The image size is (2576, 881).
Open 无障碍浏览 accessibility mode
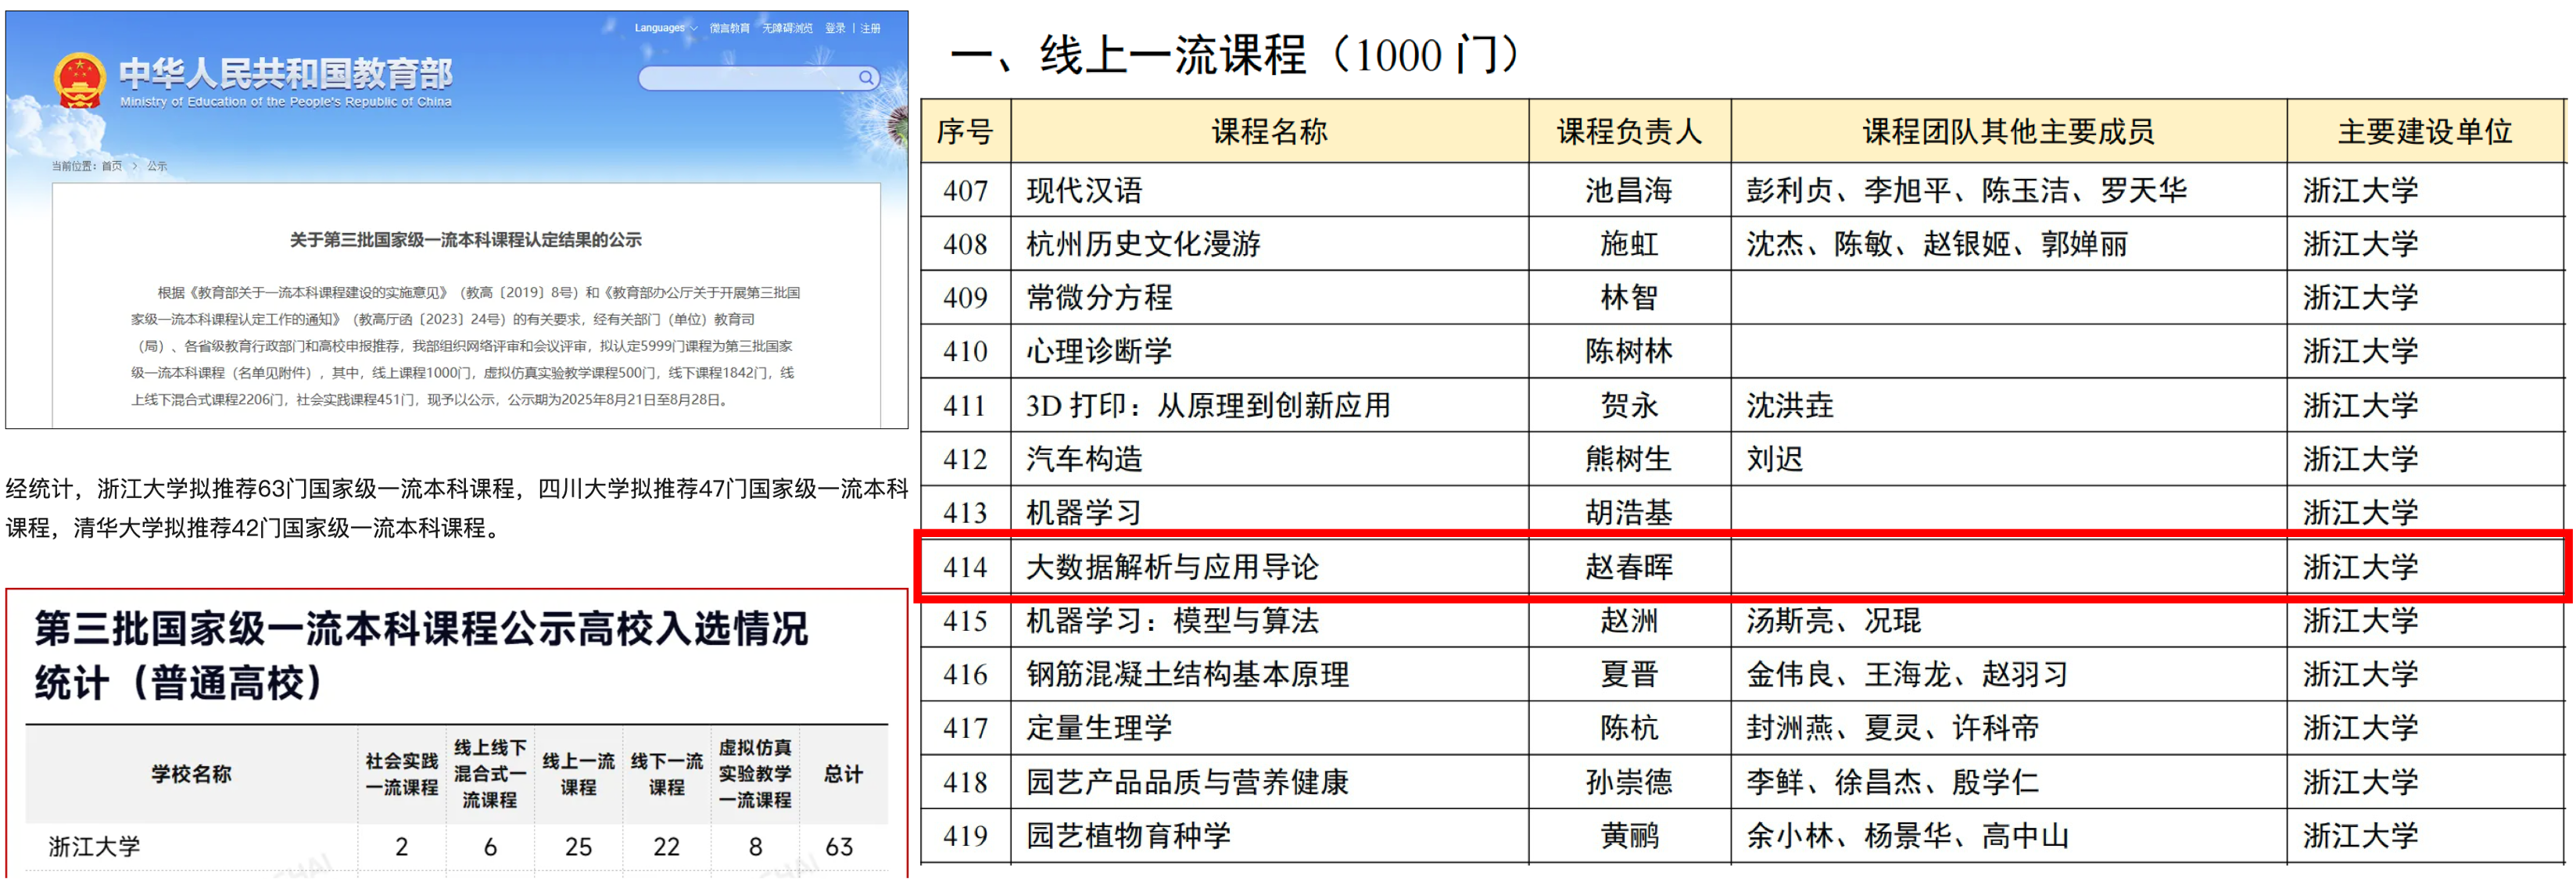[787, 28]
